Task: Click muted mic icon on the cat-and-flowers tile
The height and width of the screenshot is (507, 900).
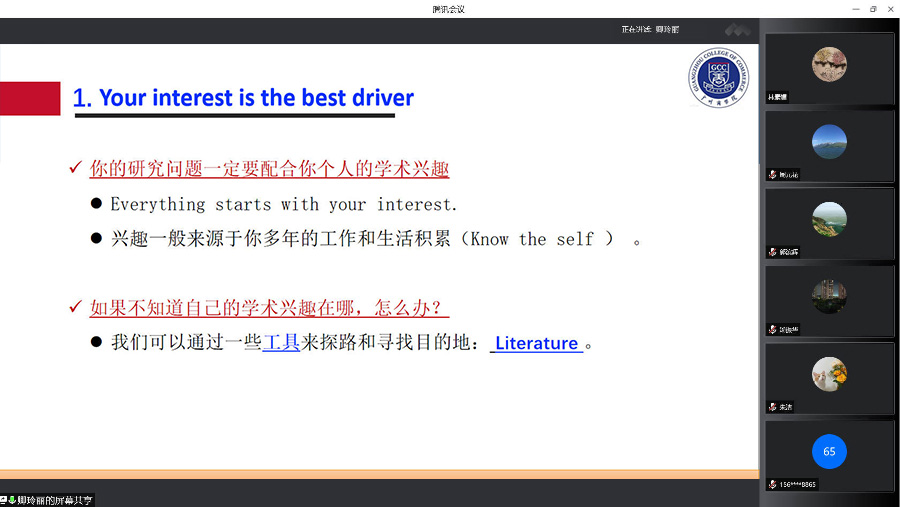Action: (x=772, y=407)
